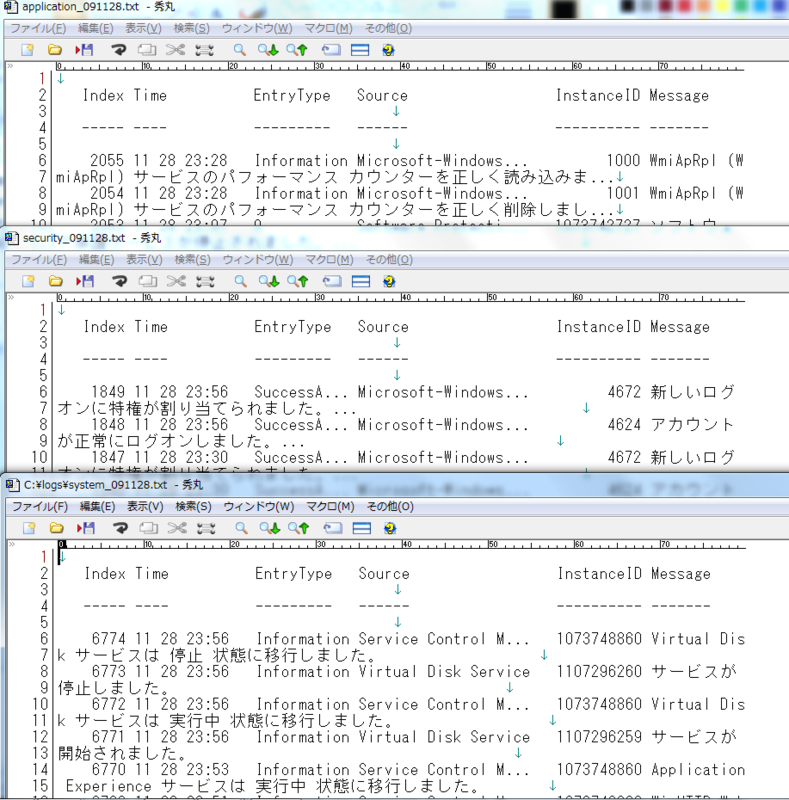Open 表示(V) menu in application_091128.txt window

point(143,29)
